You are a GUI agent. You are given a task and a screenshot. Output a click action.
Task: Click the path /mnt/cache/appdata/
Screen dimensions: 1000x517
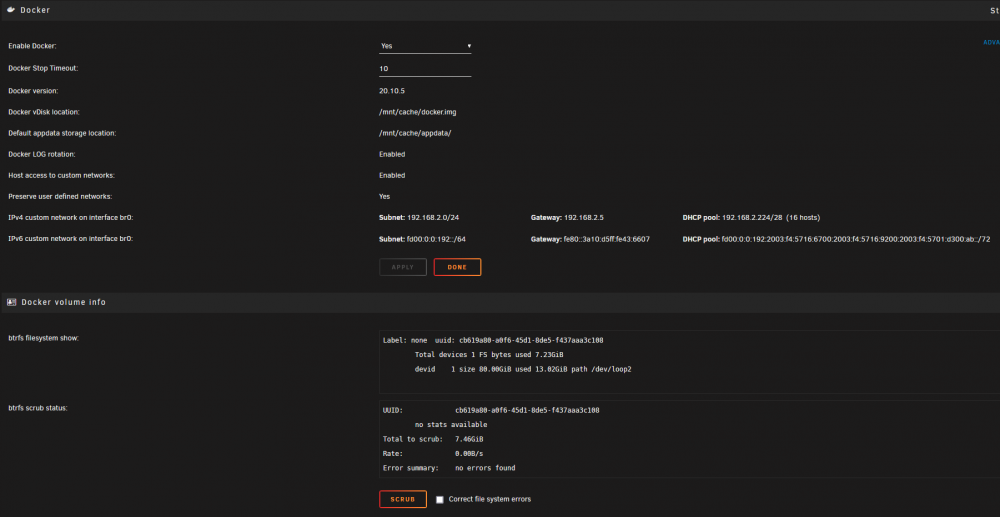point(415,133)
